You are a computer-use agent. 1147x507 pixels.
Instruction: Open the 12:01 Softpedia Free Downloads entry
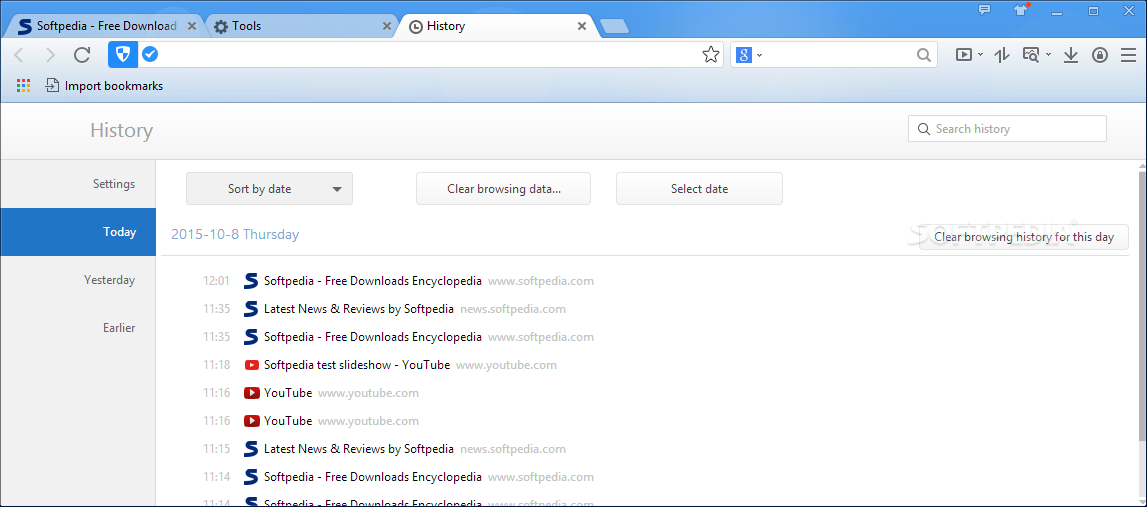(372, 281)
